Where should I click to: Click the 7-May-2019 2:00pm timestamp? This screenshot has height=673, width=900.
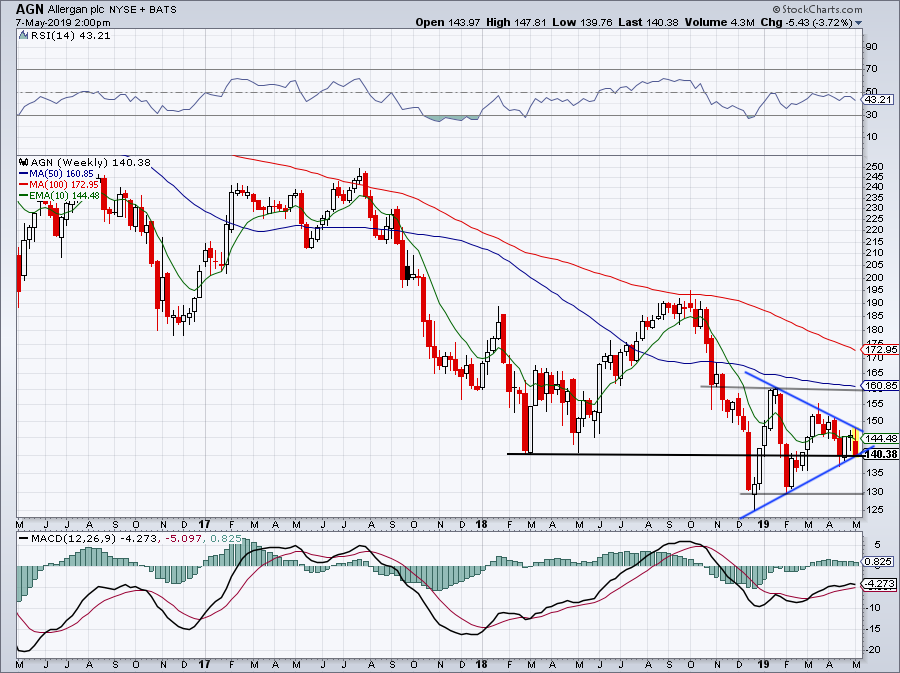63,23
